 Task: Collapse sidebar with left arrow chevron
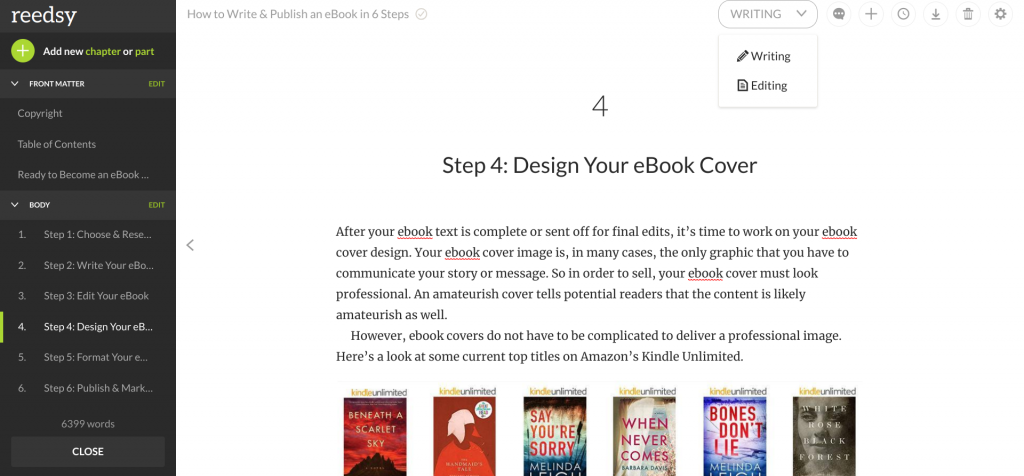click(x=190, y=245)
